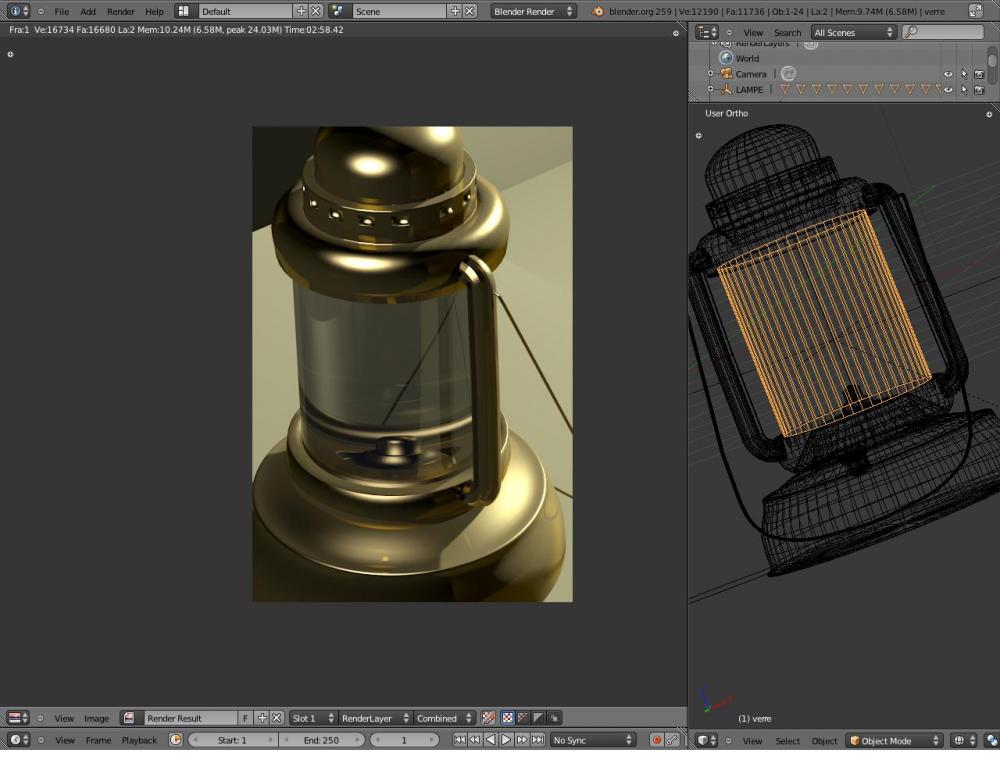Click the End: 250 frame field

pos(321,740)
